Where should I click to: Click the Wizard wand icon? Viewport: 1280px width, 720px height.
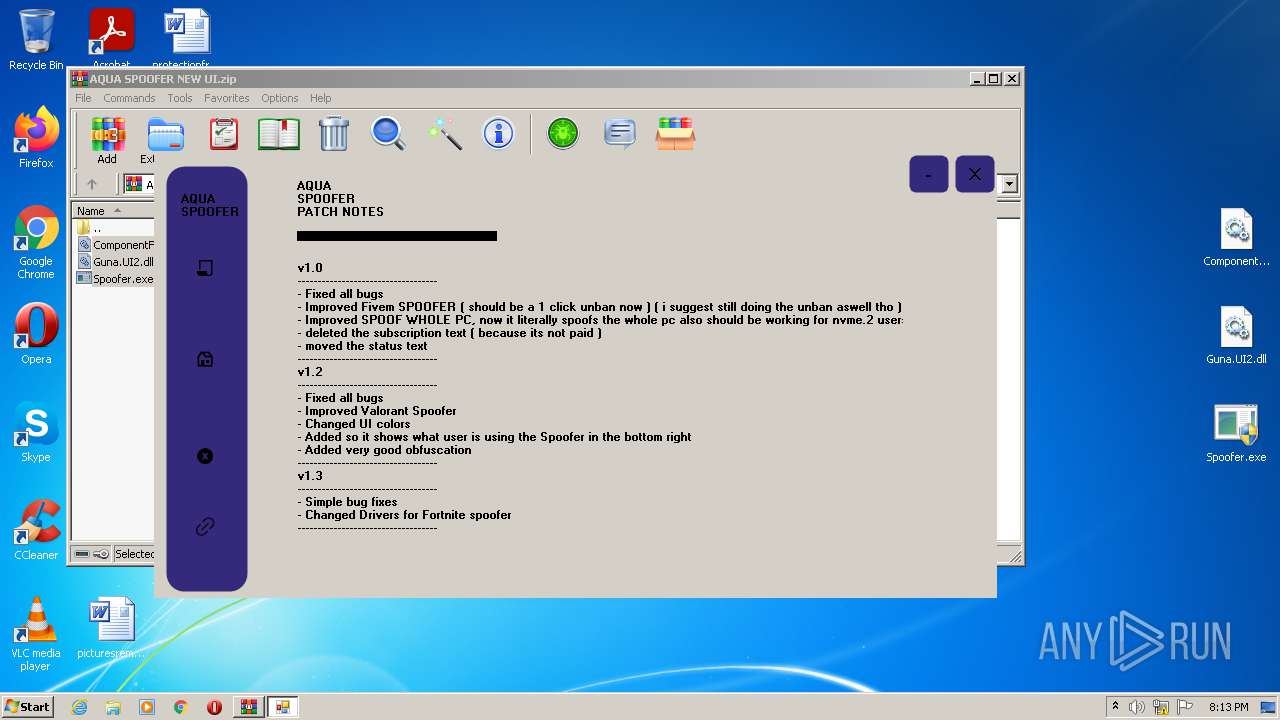pyautogui.click(x=444, y=134)
